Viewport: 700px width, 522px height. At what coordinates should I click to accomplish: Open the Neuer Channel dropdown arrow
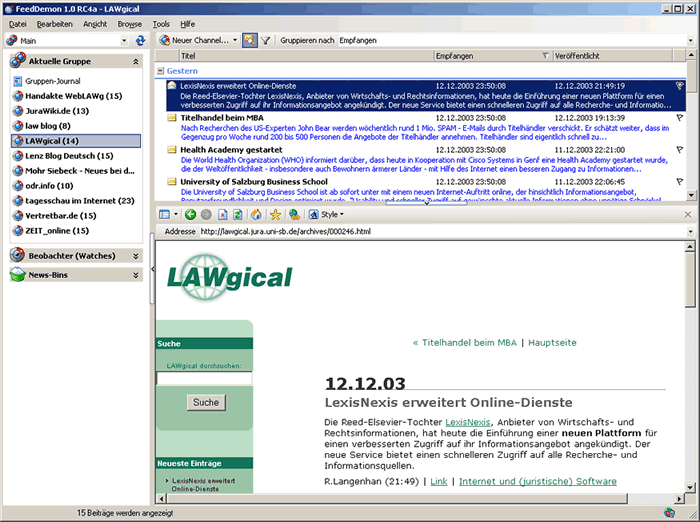point(232,40)
